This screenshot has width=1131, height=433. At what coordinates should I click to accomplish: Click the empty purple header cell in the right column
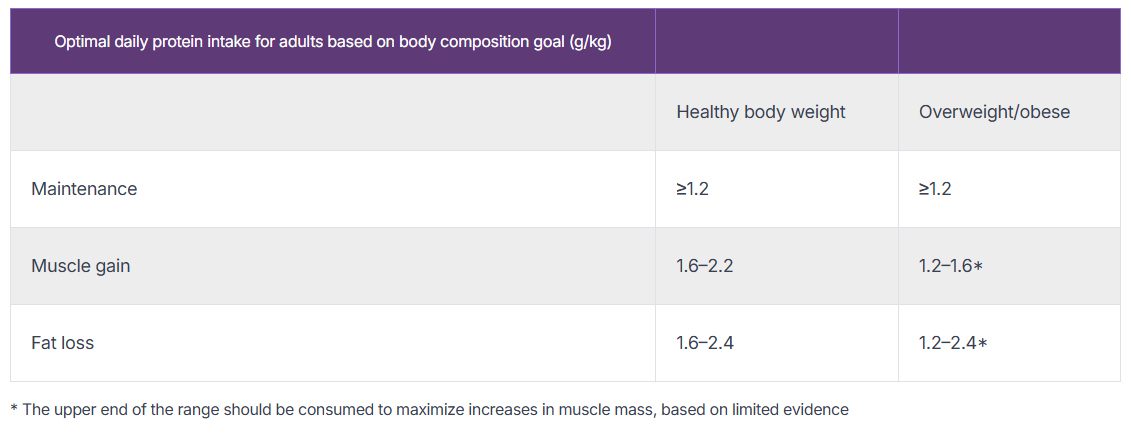[x=1008, y=42]
